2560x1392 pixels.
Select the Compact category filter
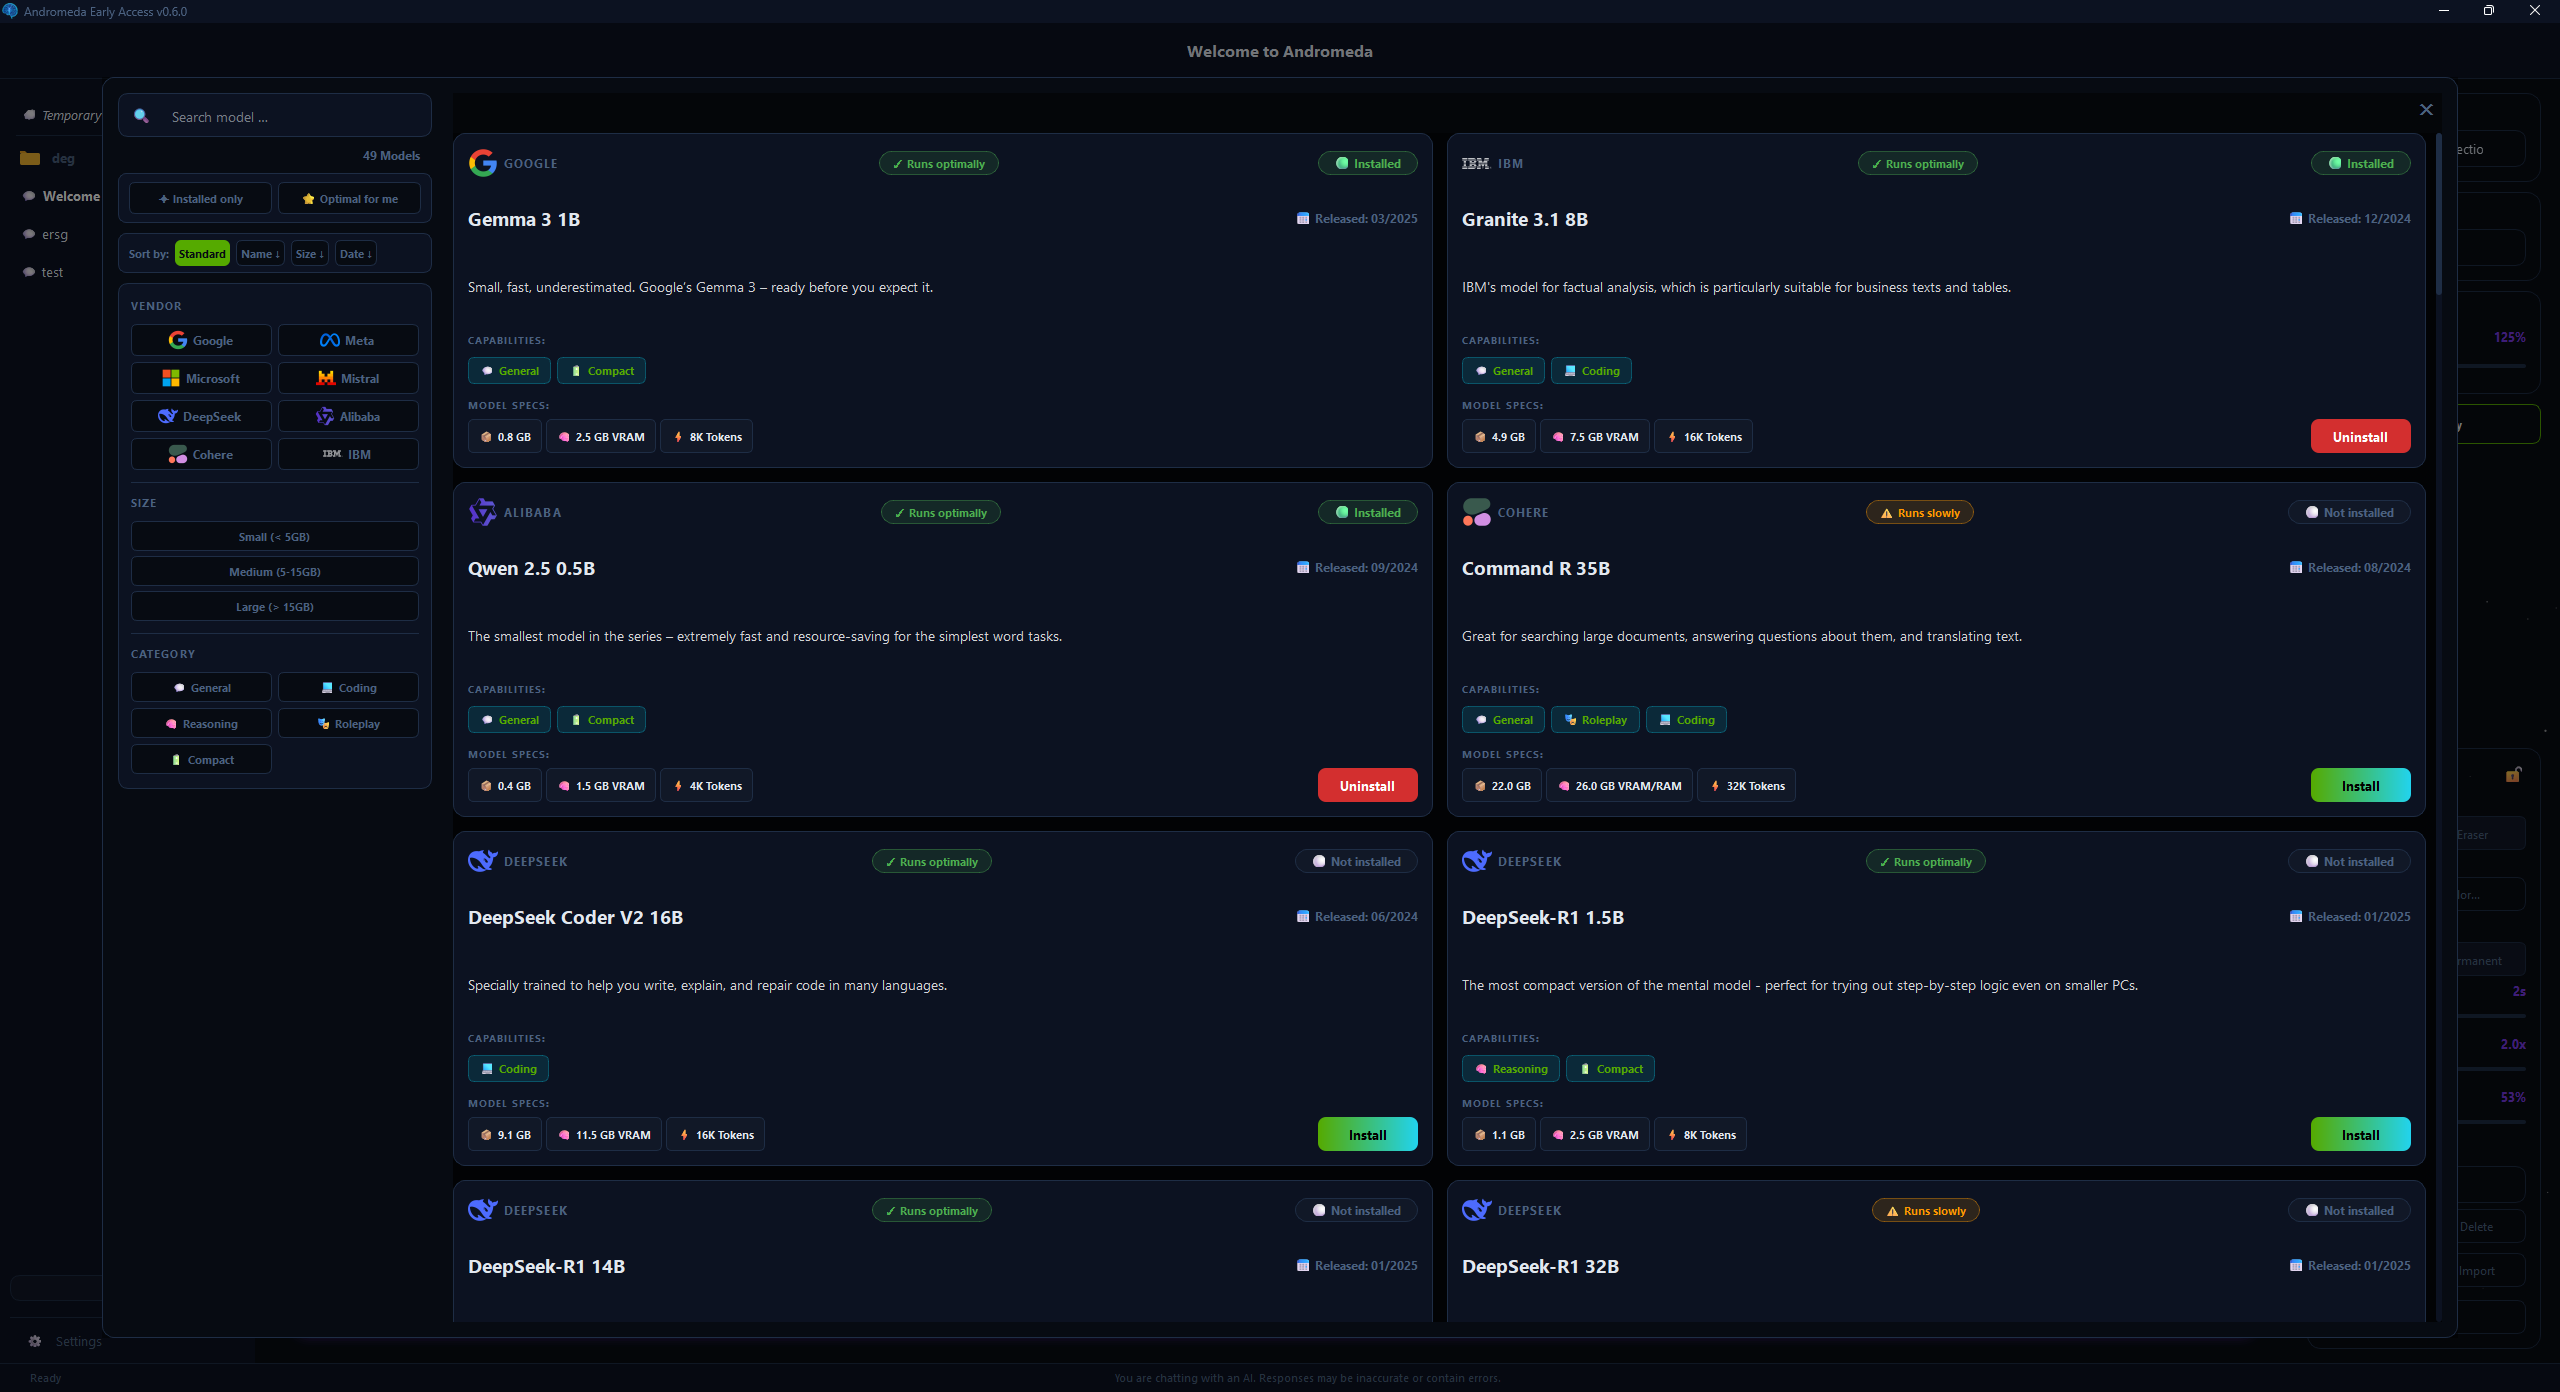tap(201, 759)
